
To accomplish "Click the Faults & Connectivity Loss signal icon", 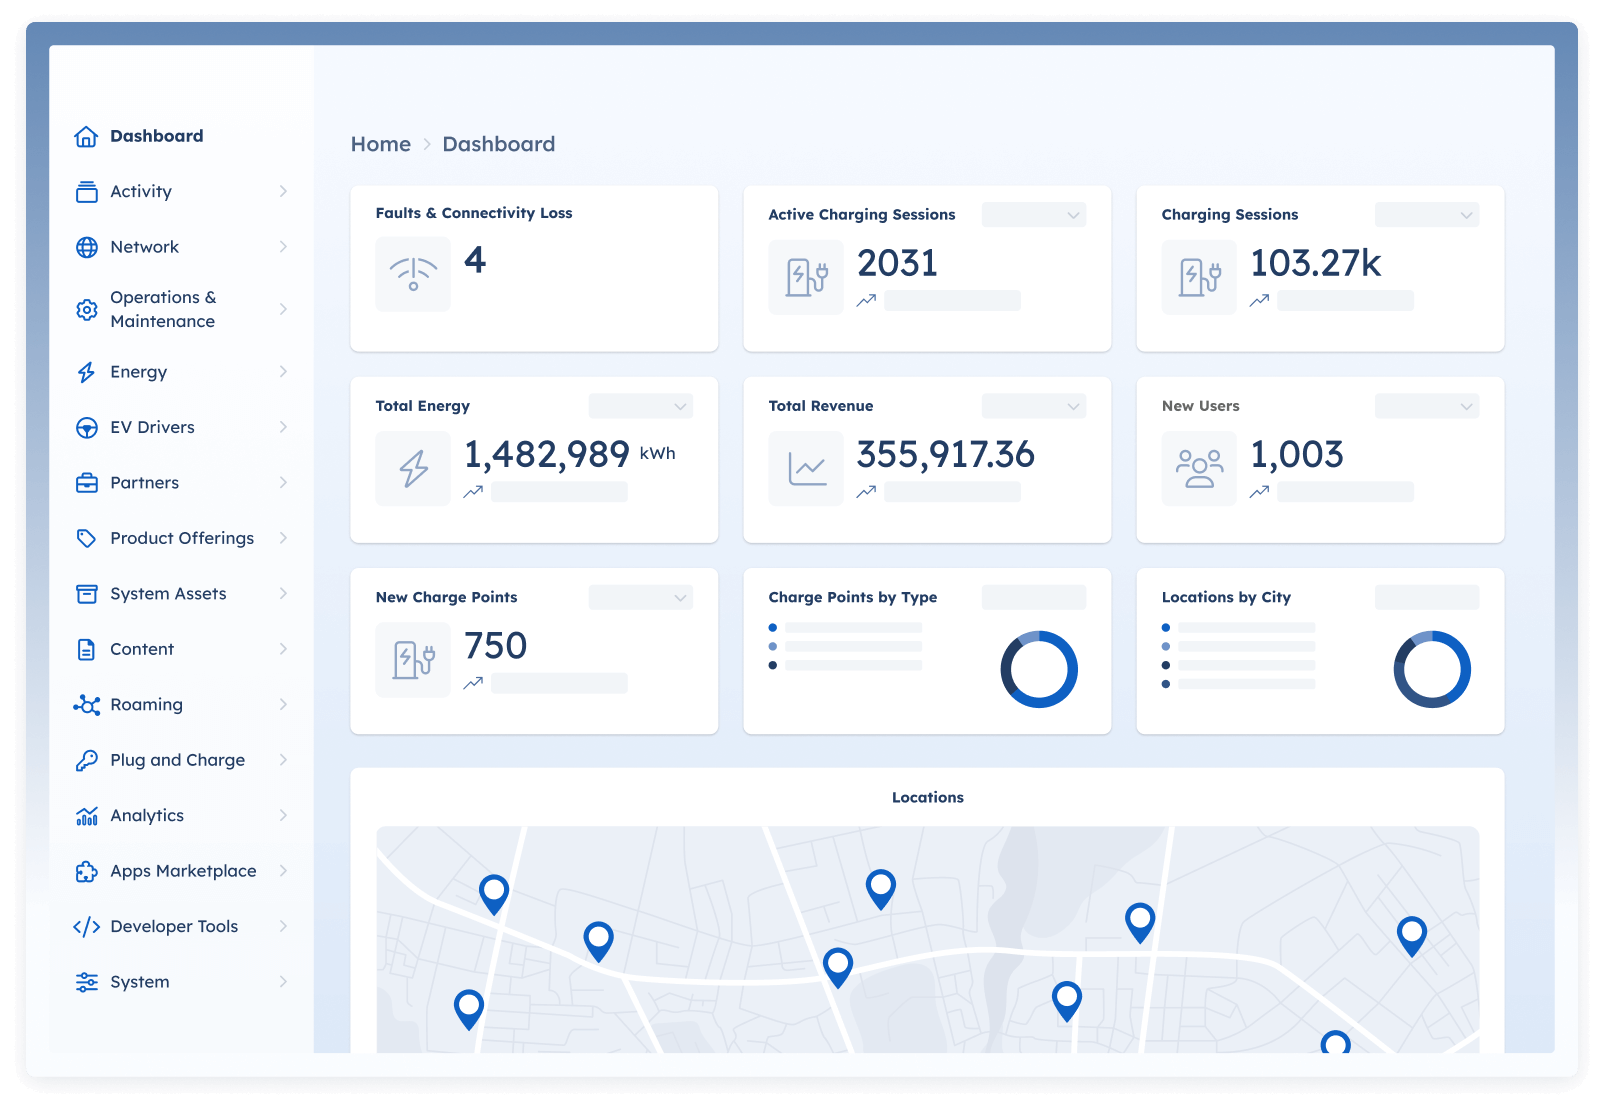I will pyautogui.click(x=413, y=274).
